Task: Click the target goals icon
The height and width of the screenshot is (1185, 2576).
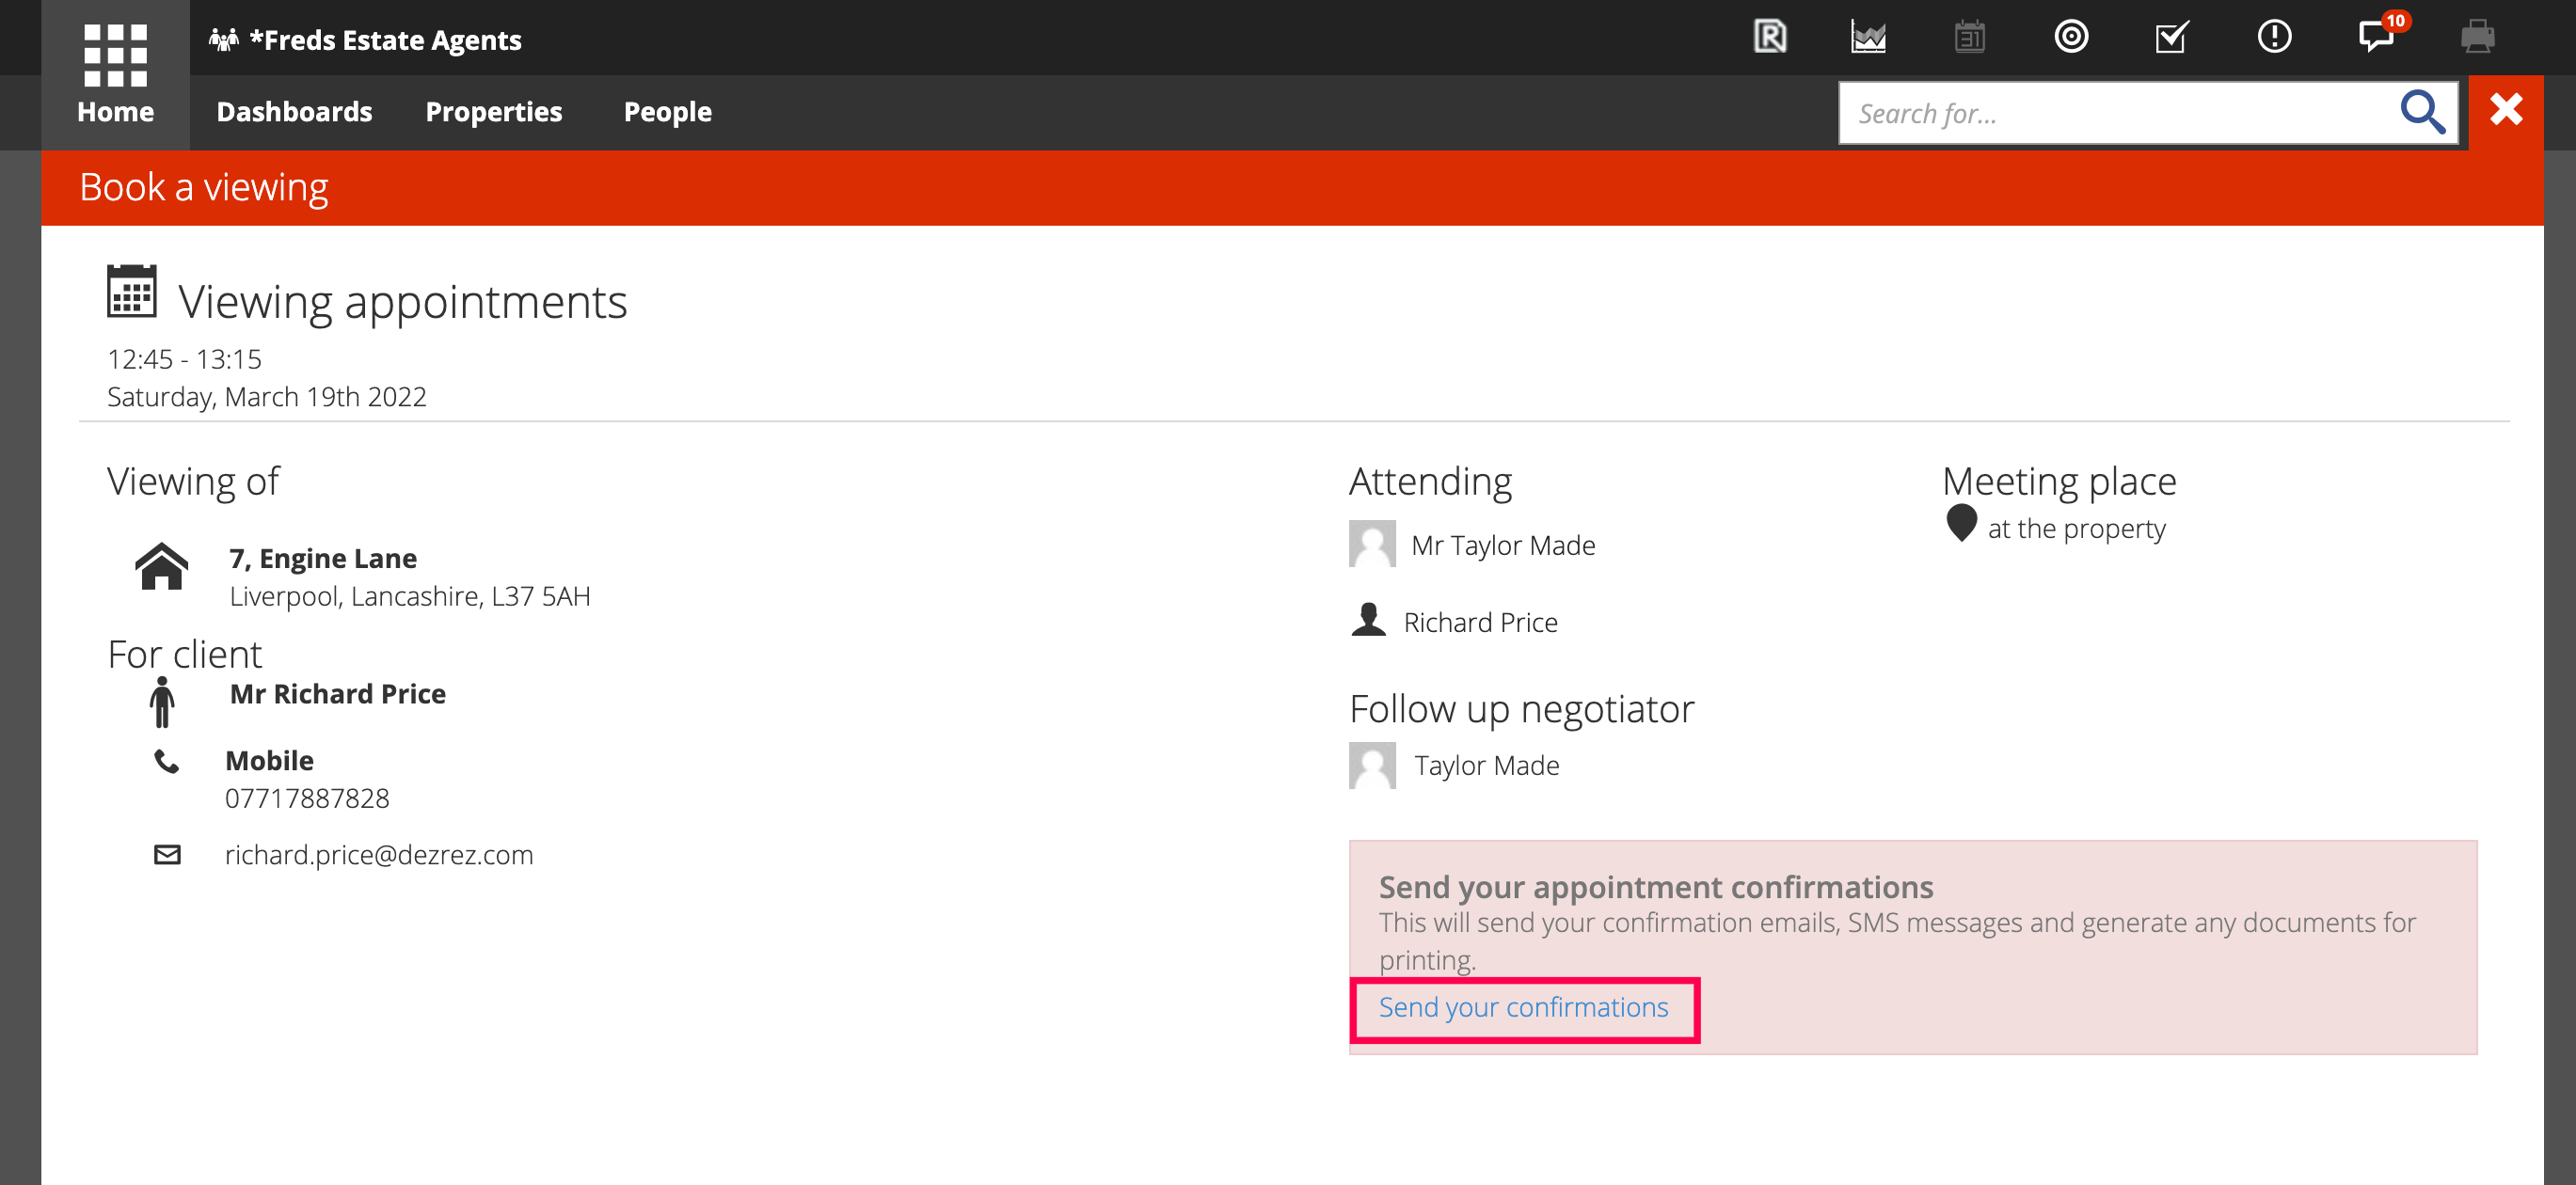Action: [x=2071, y=37]
